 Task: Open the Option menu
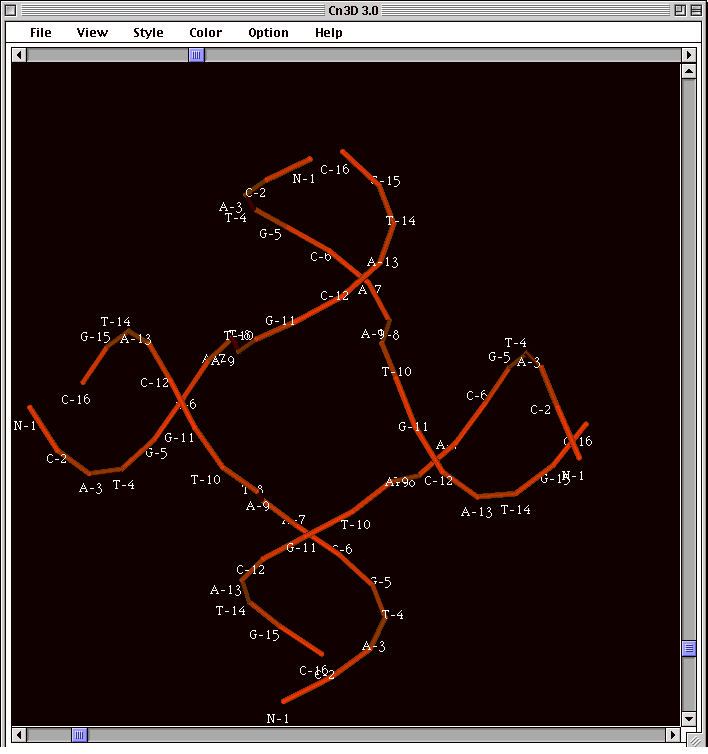pyautogui.click(x=268, y=33)
